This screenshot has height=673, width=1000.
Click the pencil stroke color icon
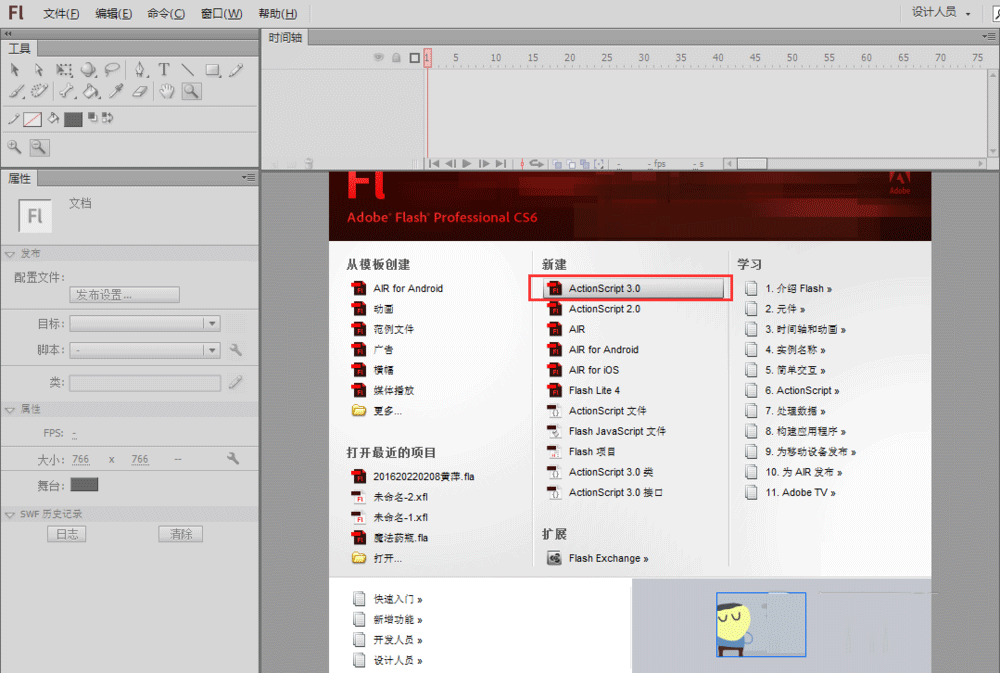pyautogui.click(x=13, y=119)
